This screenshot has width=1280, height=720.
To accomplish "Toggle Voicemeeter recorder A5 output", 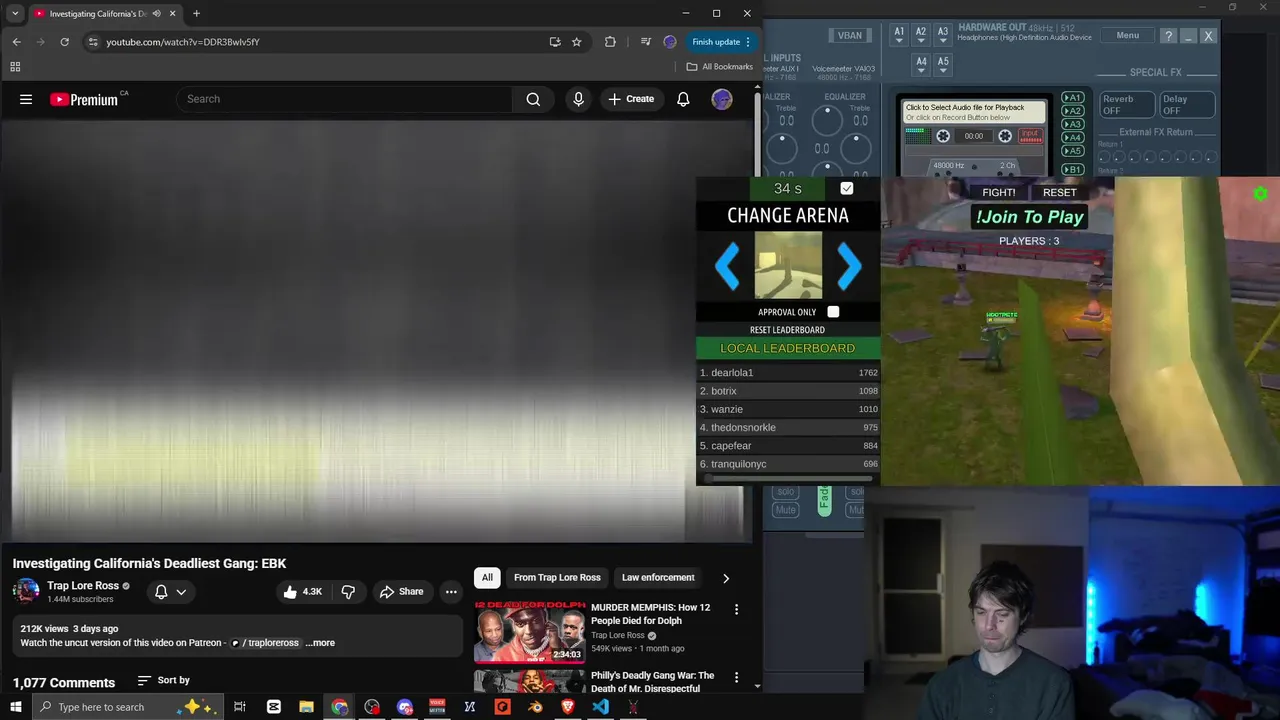I will pos(1072,150).
